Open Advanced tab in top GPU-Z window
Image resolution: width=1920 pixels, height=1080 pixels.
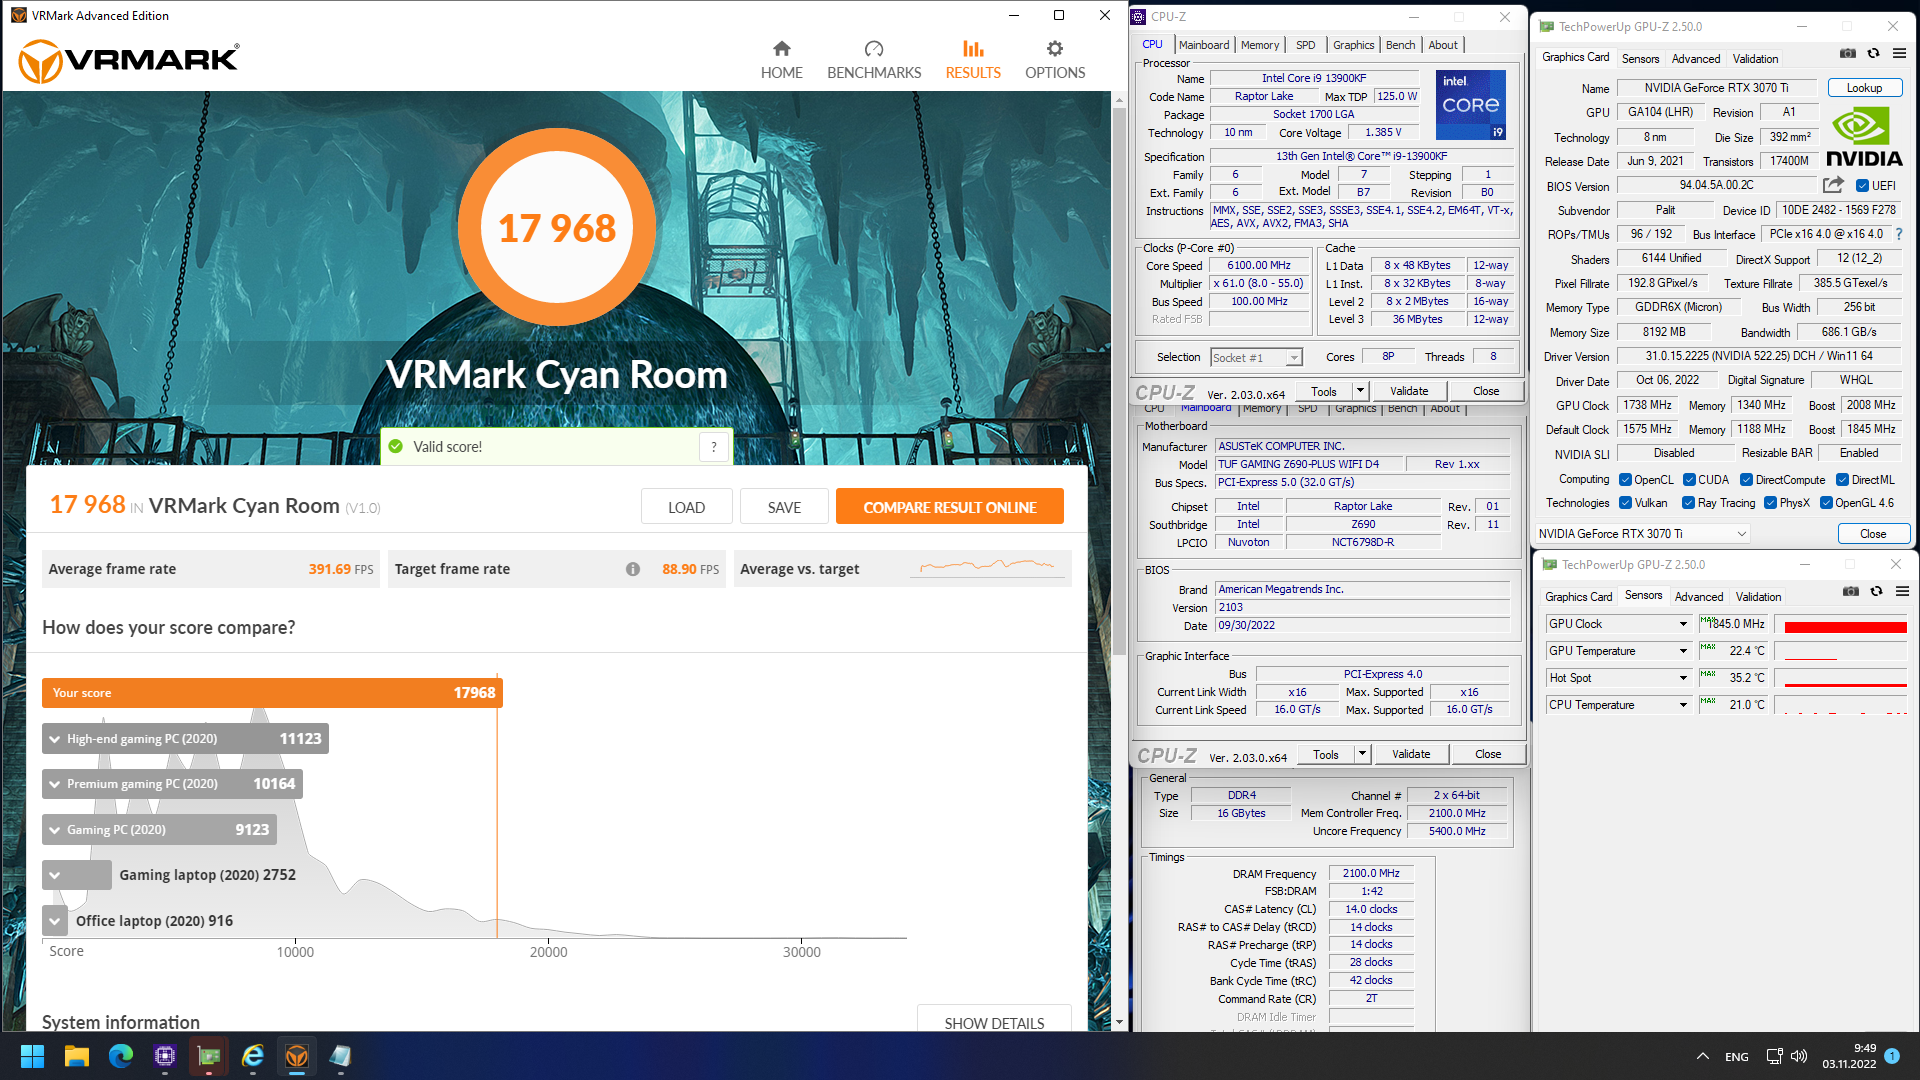click(1696, 59)
